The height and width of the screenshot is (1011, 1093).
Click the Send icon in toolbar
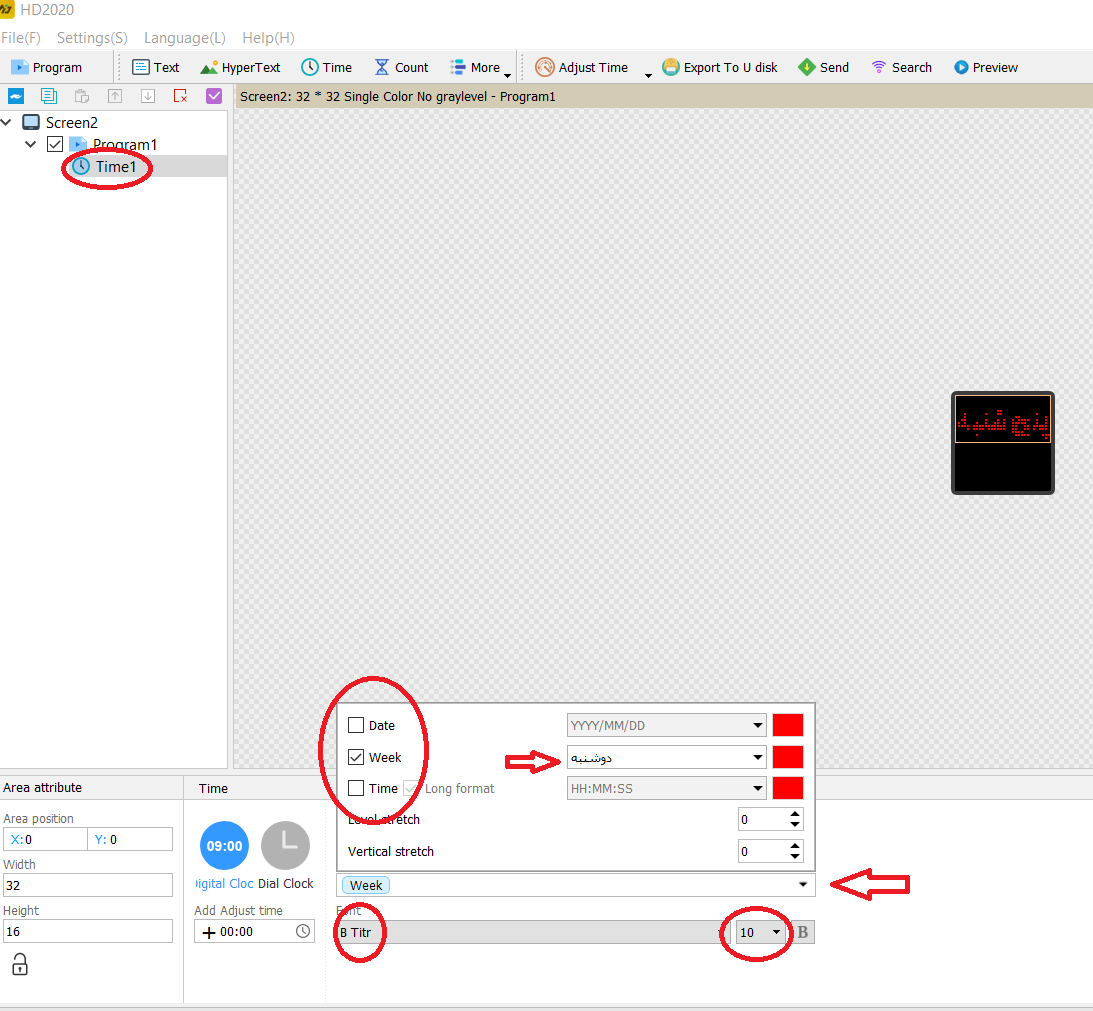(806, 67)
